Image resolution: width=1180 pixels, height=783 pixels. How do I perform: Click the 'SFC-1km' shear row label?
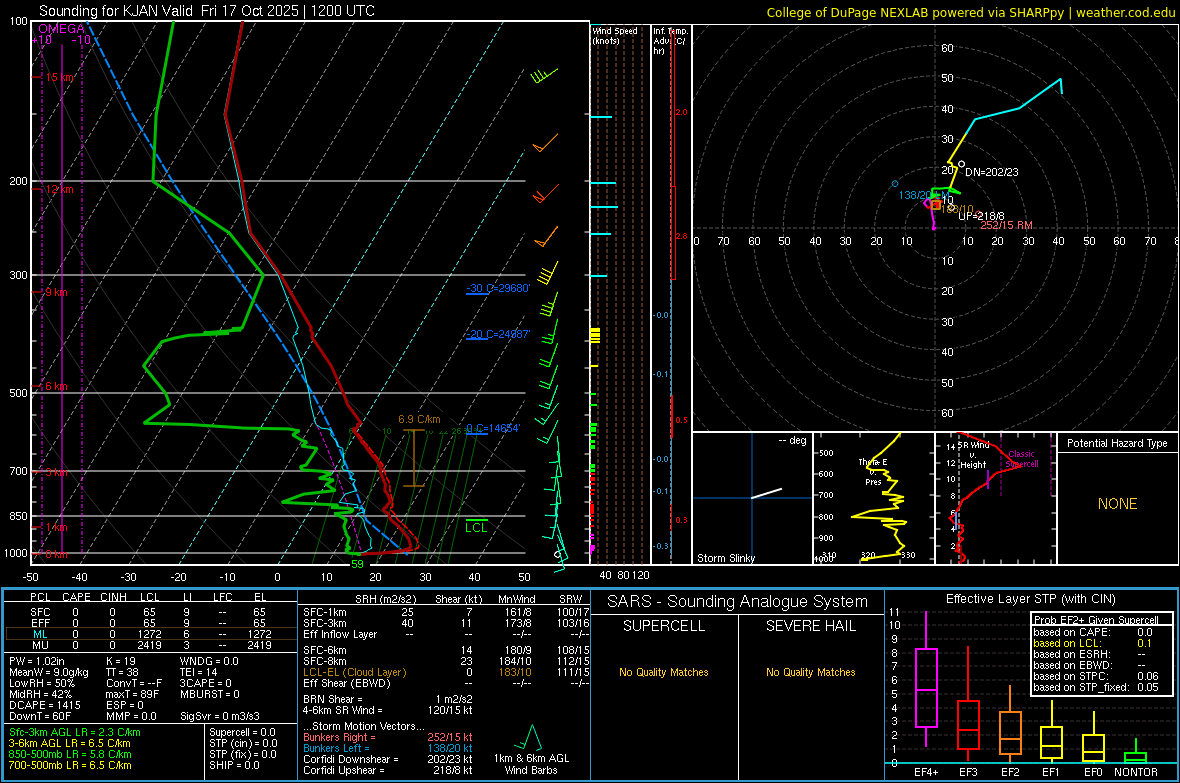click(x=325, y=612)
